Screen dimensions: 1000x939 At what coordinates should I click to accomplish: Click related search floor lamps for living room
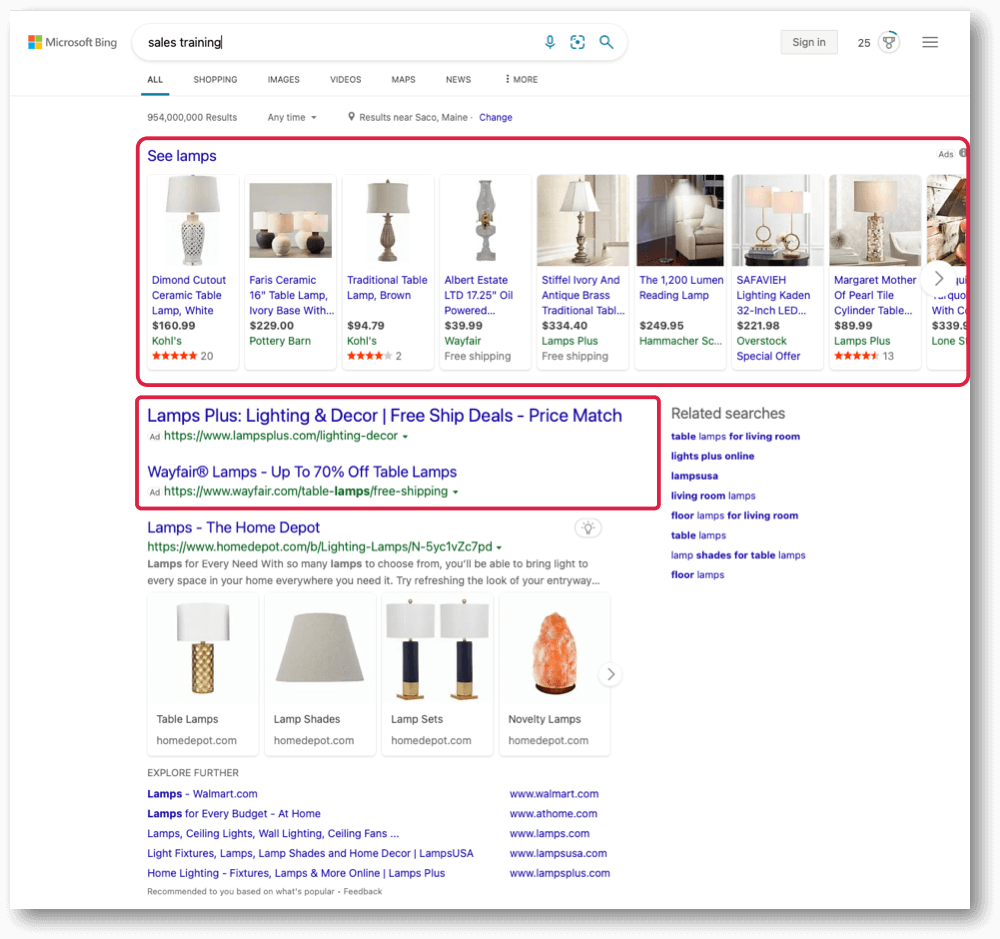tap(735, 515)
